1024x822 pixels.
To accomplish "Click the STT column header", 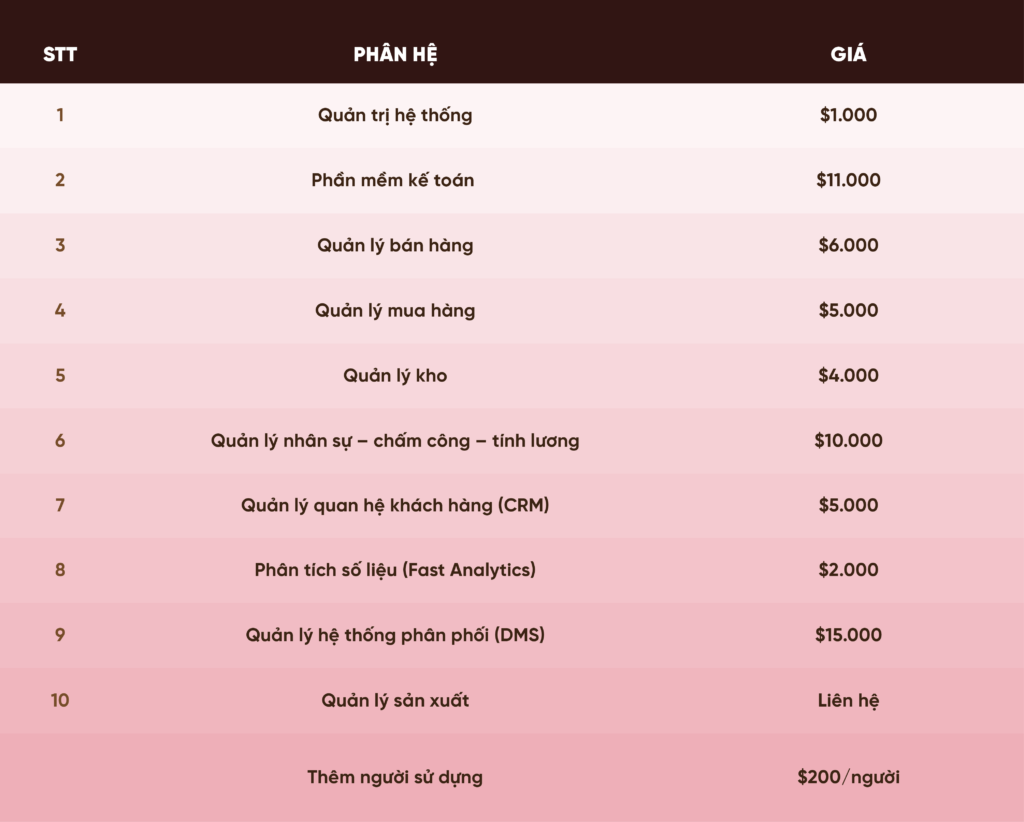I will point(60,54).
